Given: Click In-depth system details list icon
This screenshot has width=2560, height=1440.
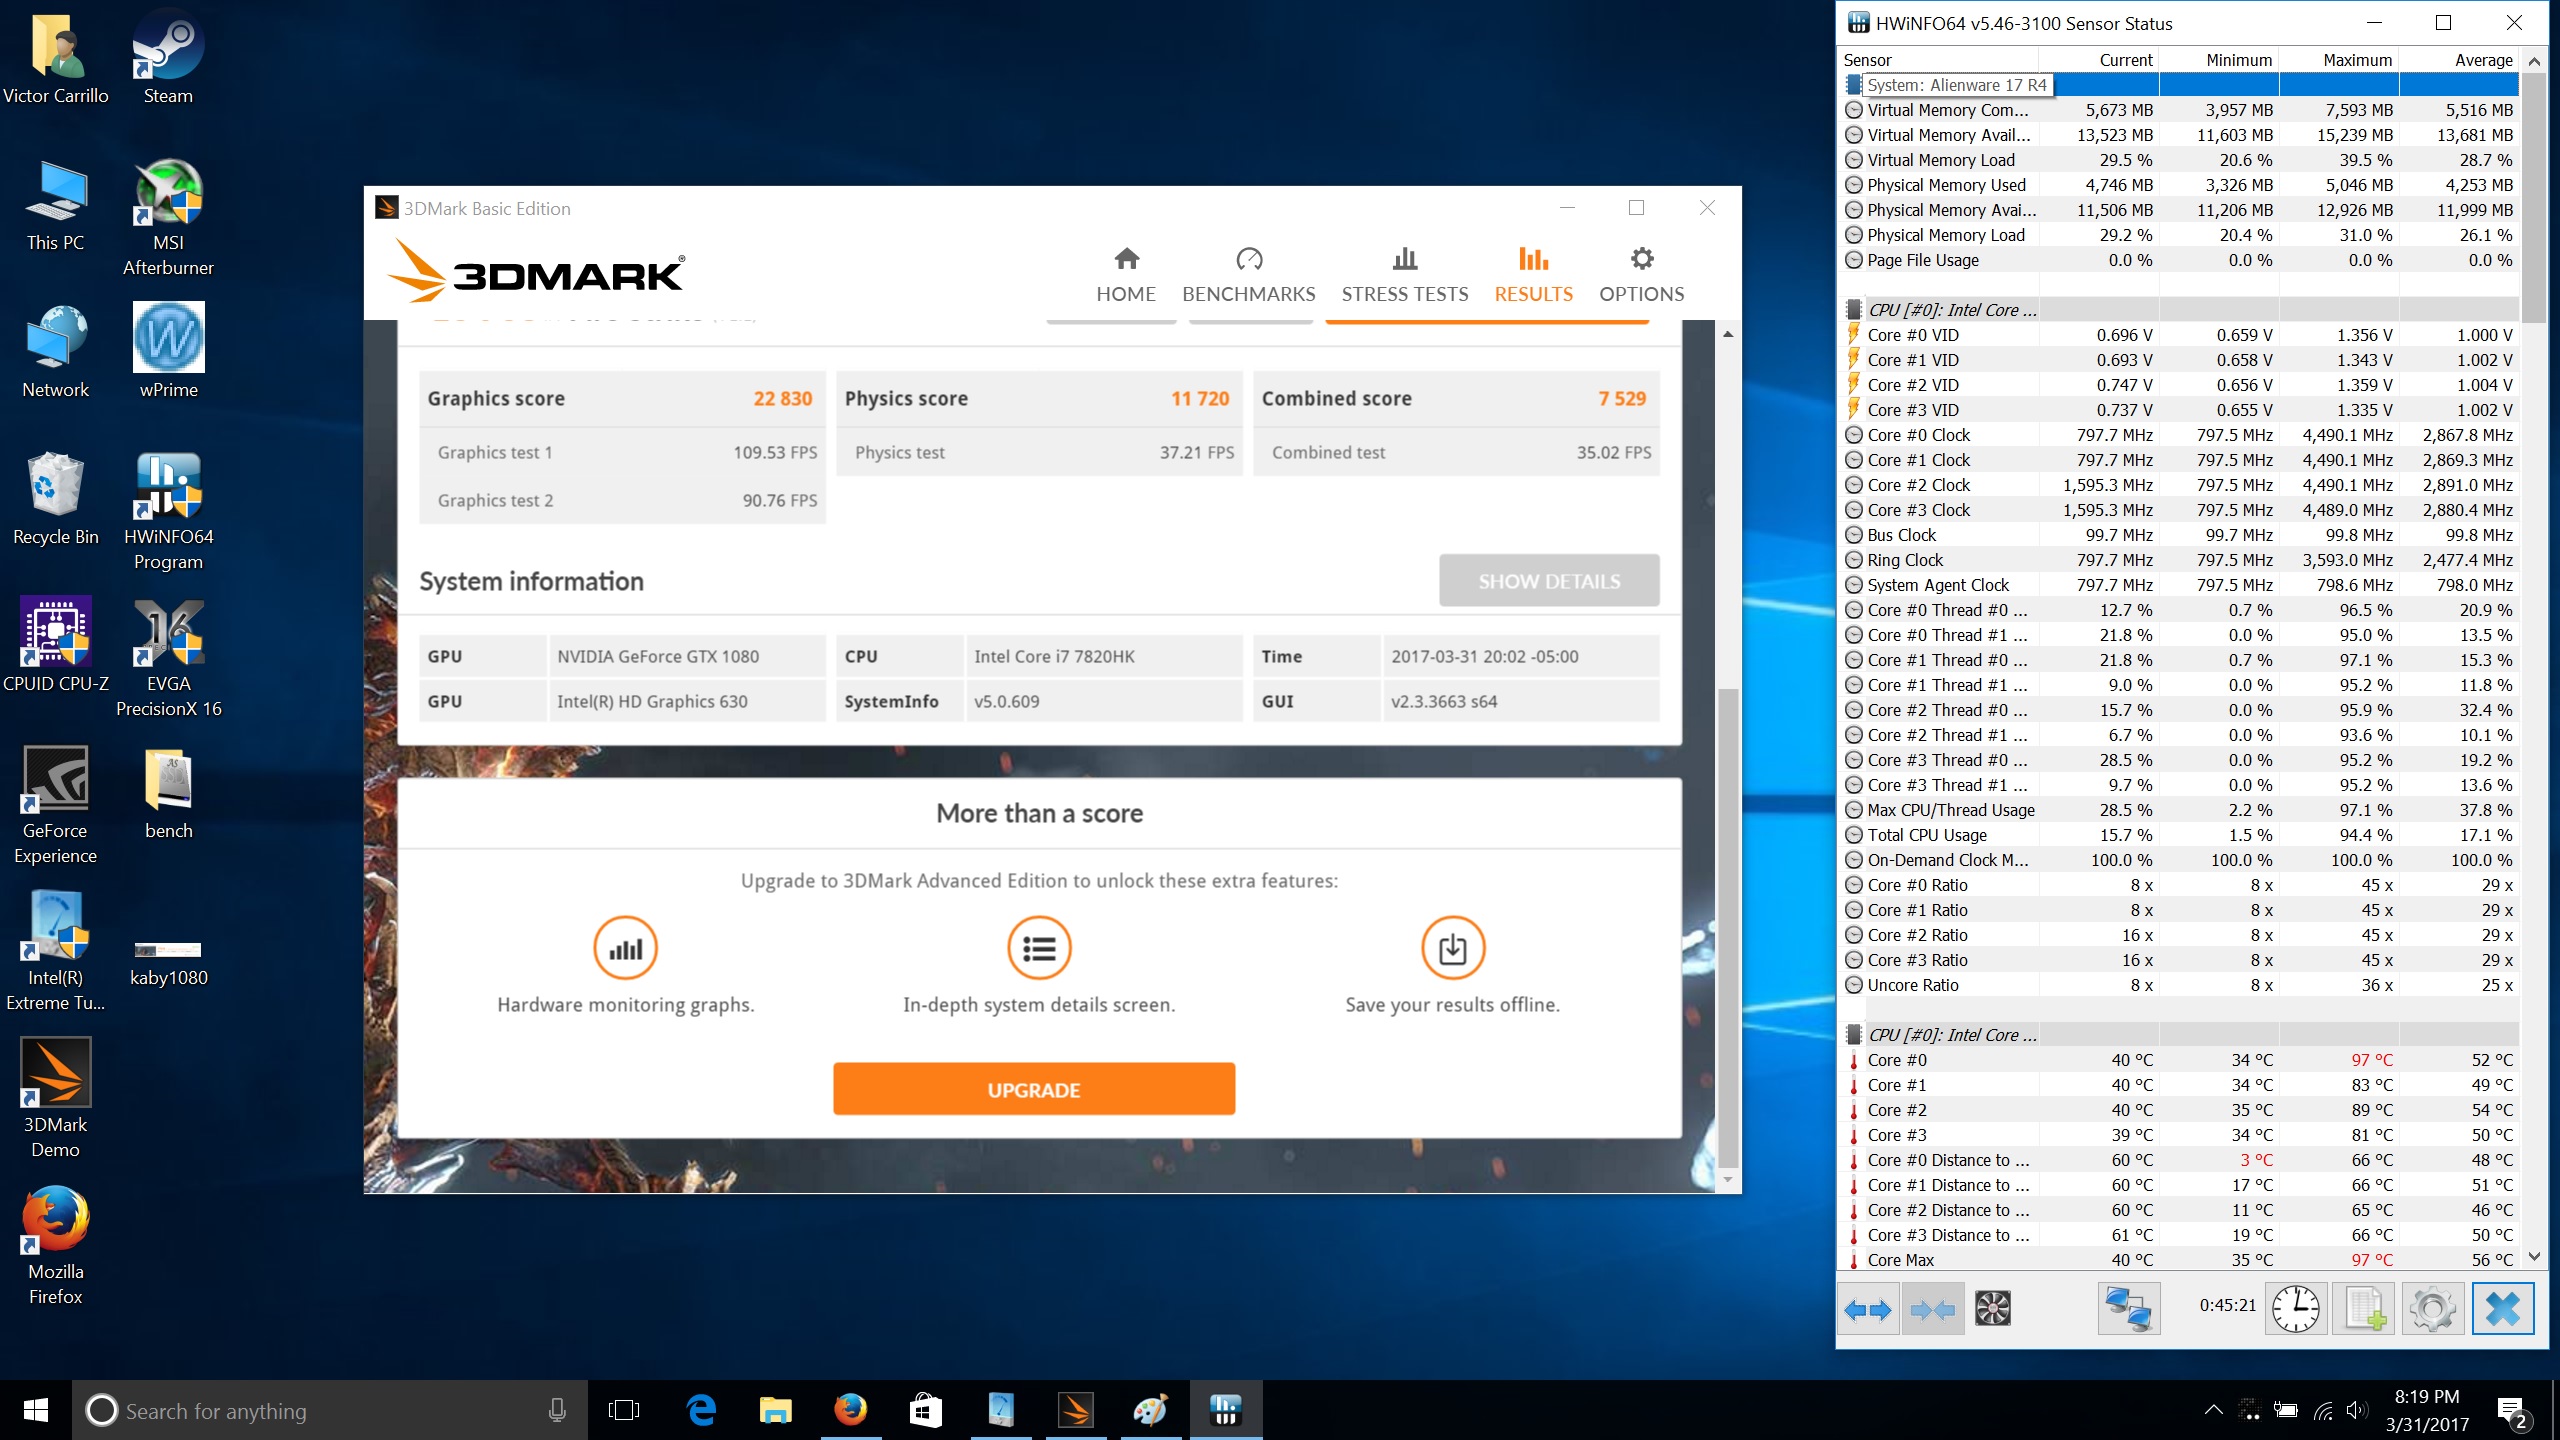Looking at the screenshot, I should (x=1039, y=948).
